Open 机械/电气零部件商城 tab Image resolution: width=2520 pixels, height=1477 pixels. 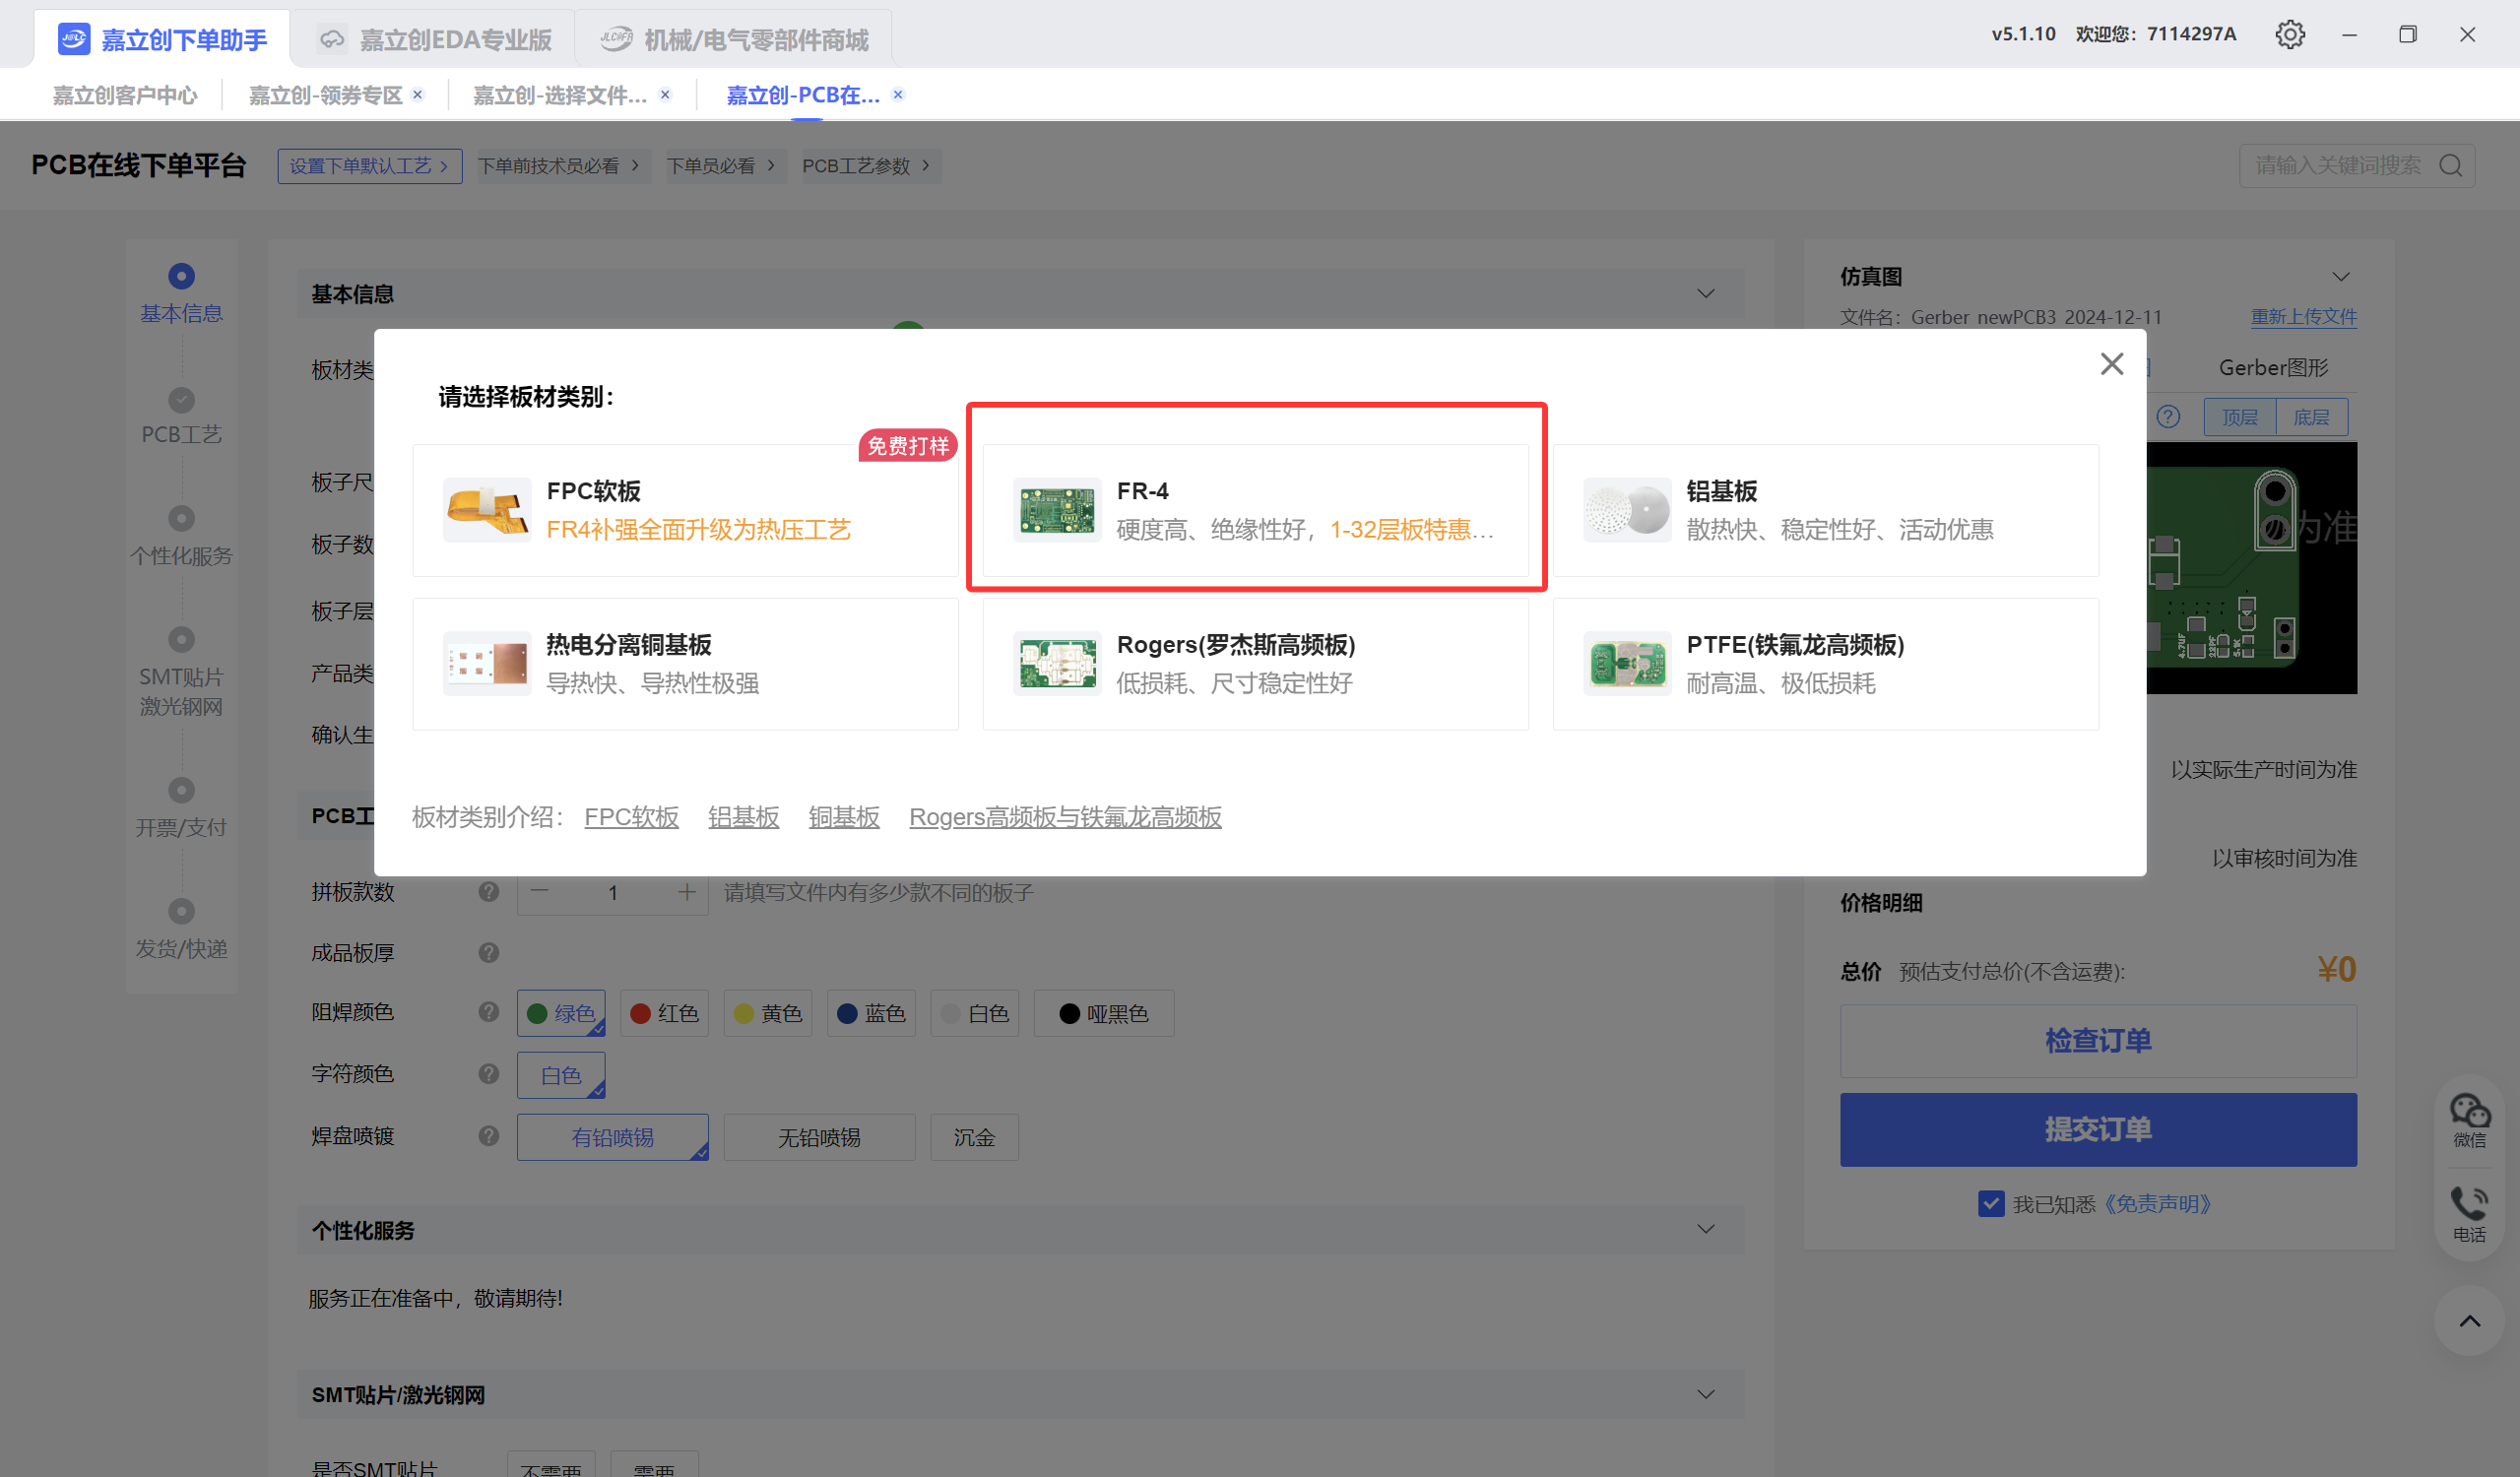click(x=734, y=40)
